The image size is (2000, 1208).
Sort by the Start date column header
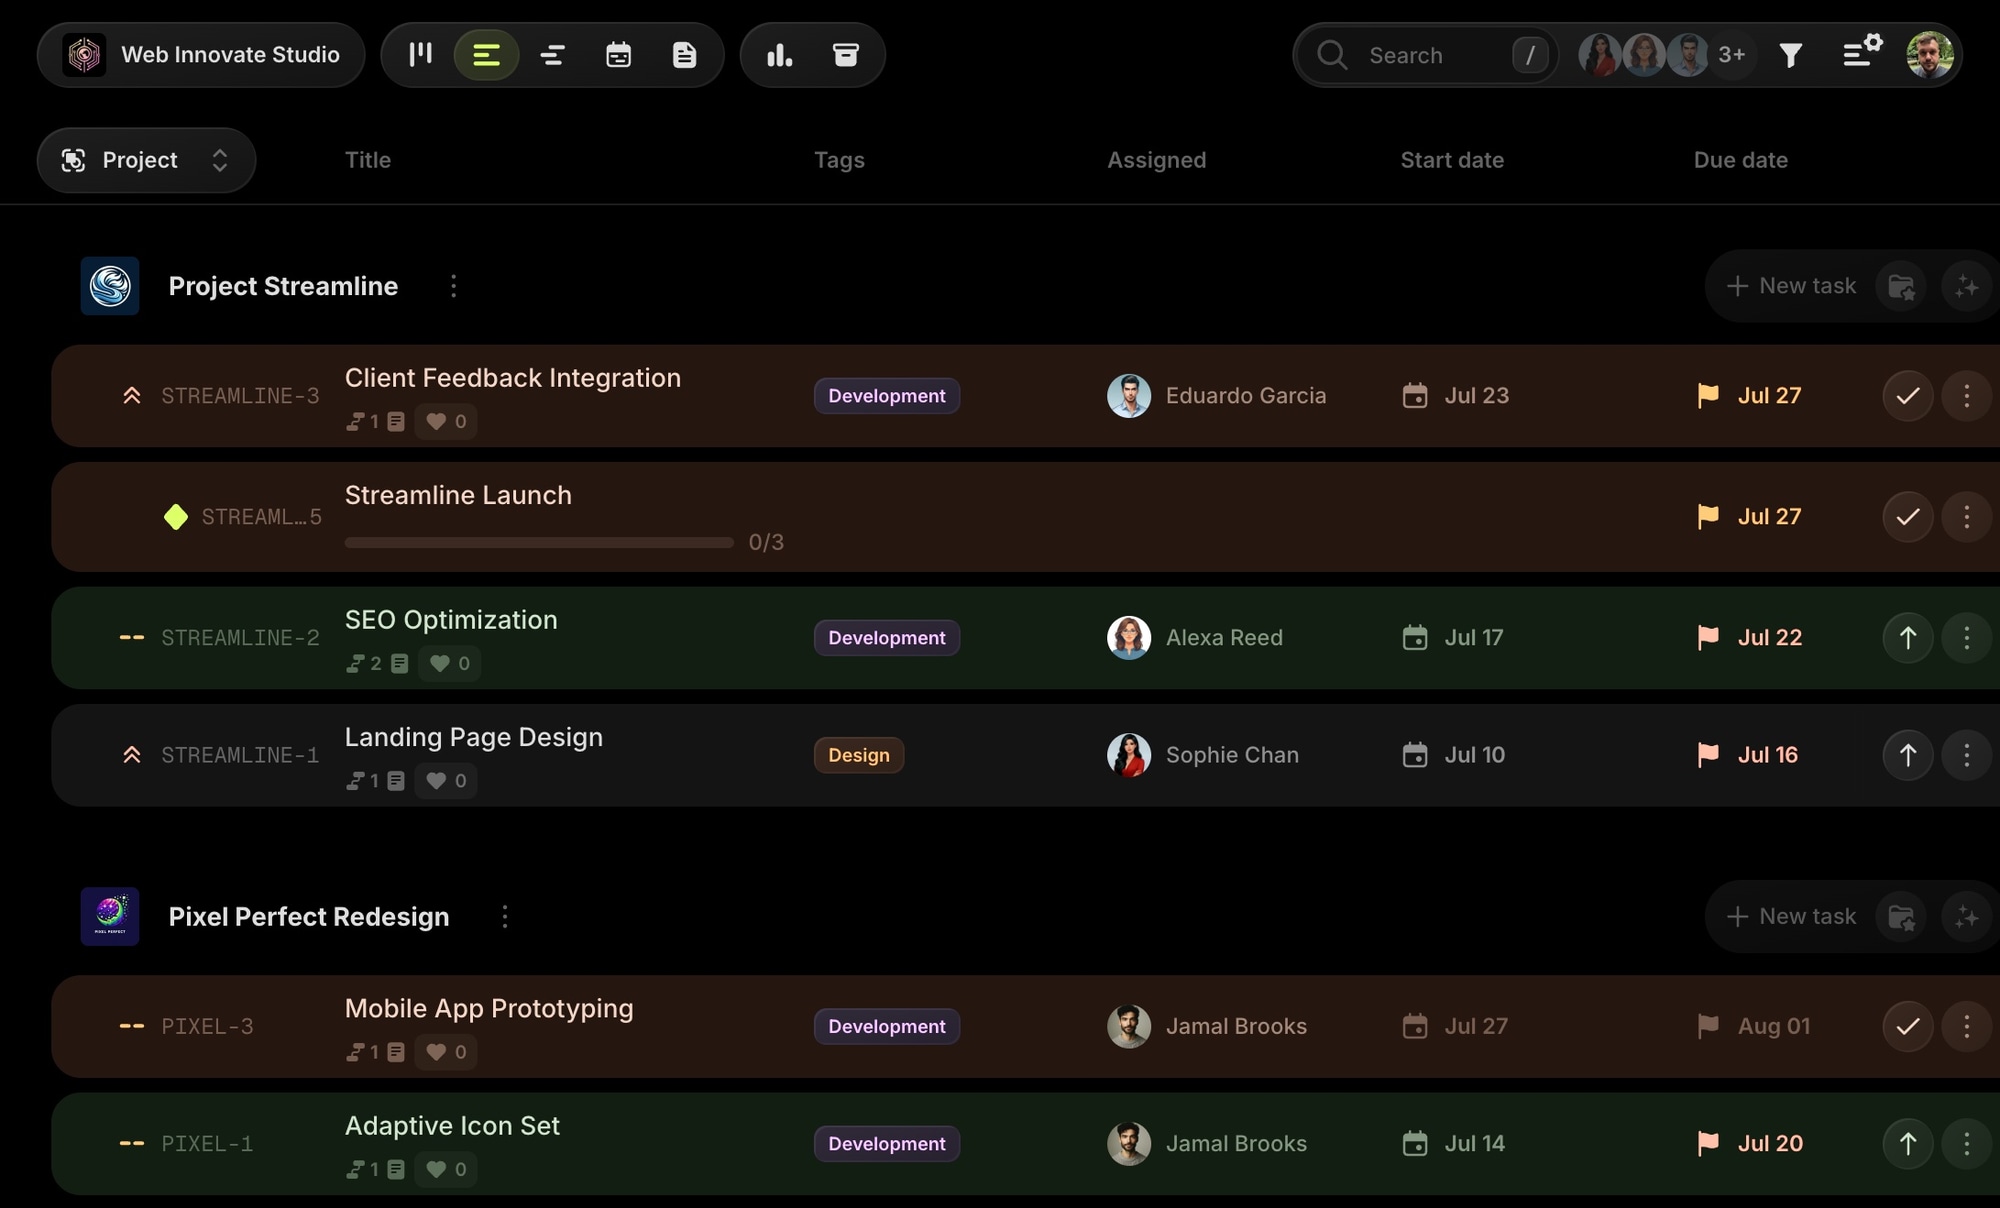tap(1452, 160)
